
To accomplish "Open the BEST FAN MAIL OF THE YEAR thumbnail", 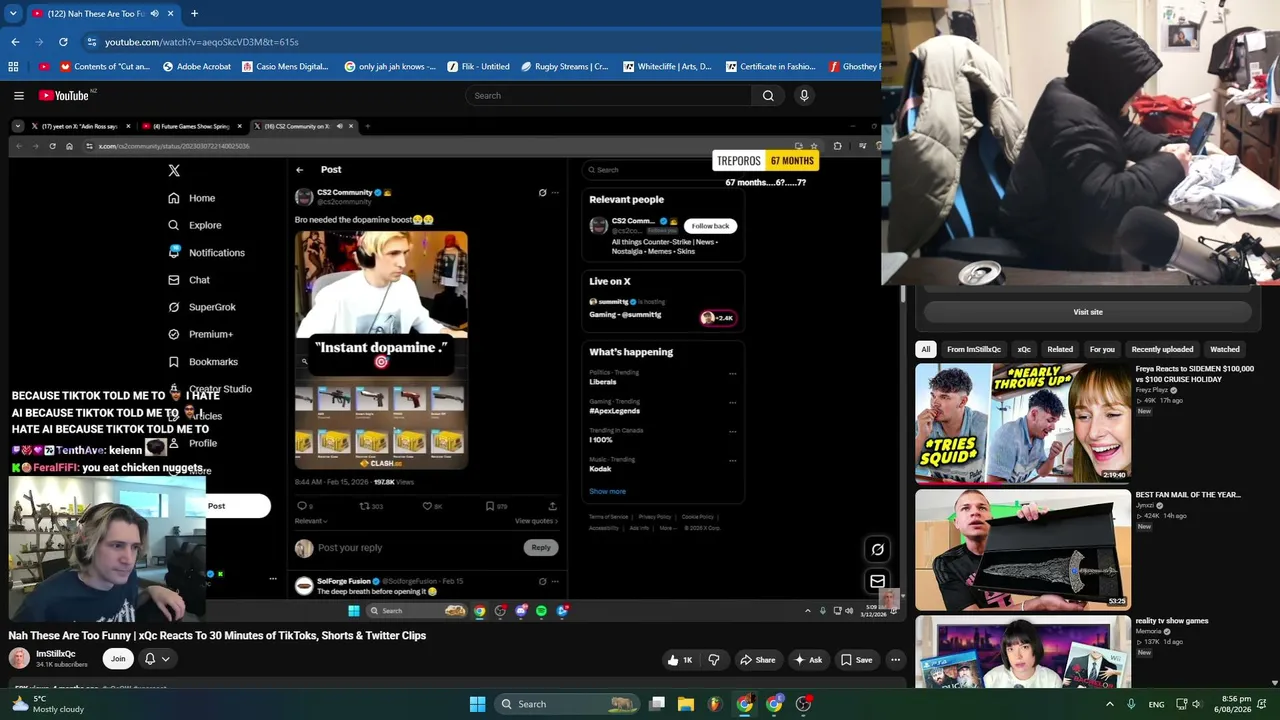I will 1023,549.
